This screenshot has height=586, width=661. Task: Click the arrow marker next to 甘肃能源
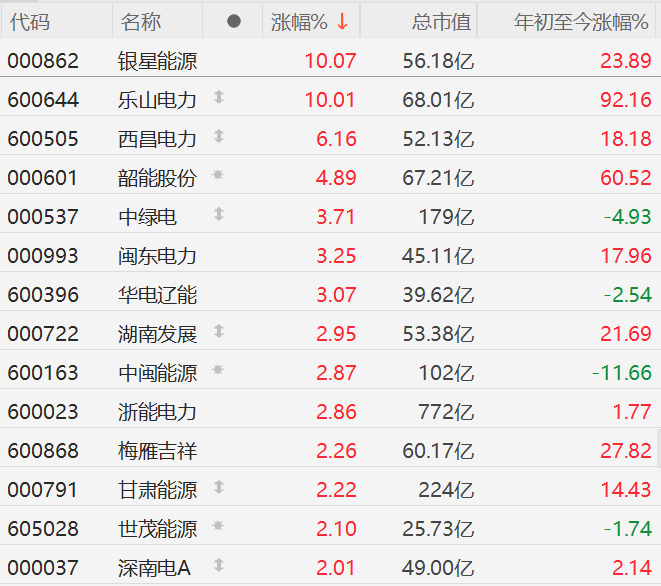(x=218, y=487)
